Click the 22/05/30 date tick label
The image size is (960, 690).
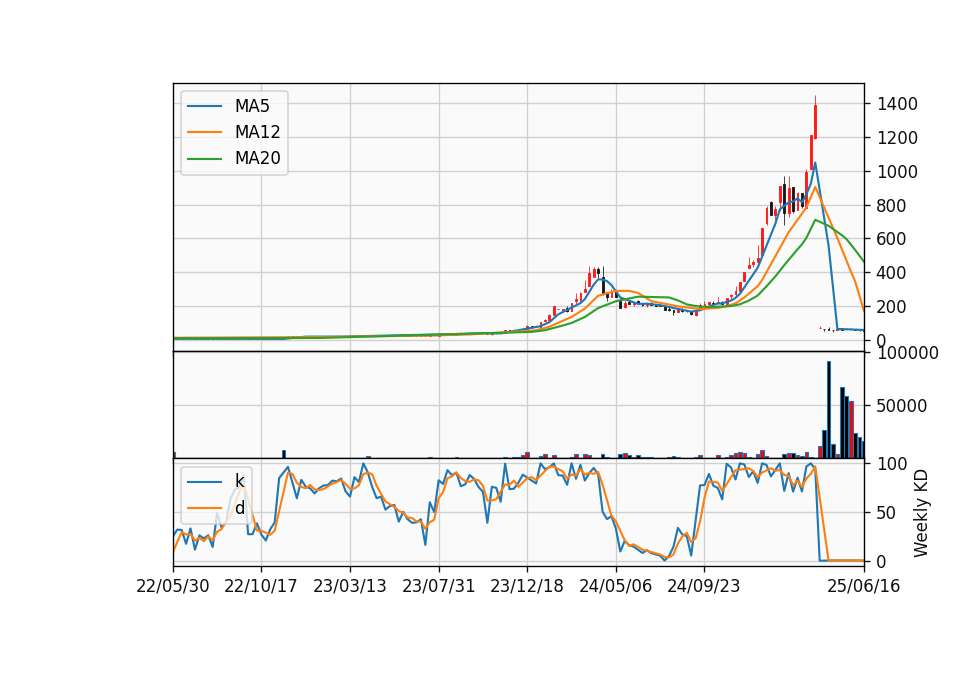(173, 587)
